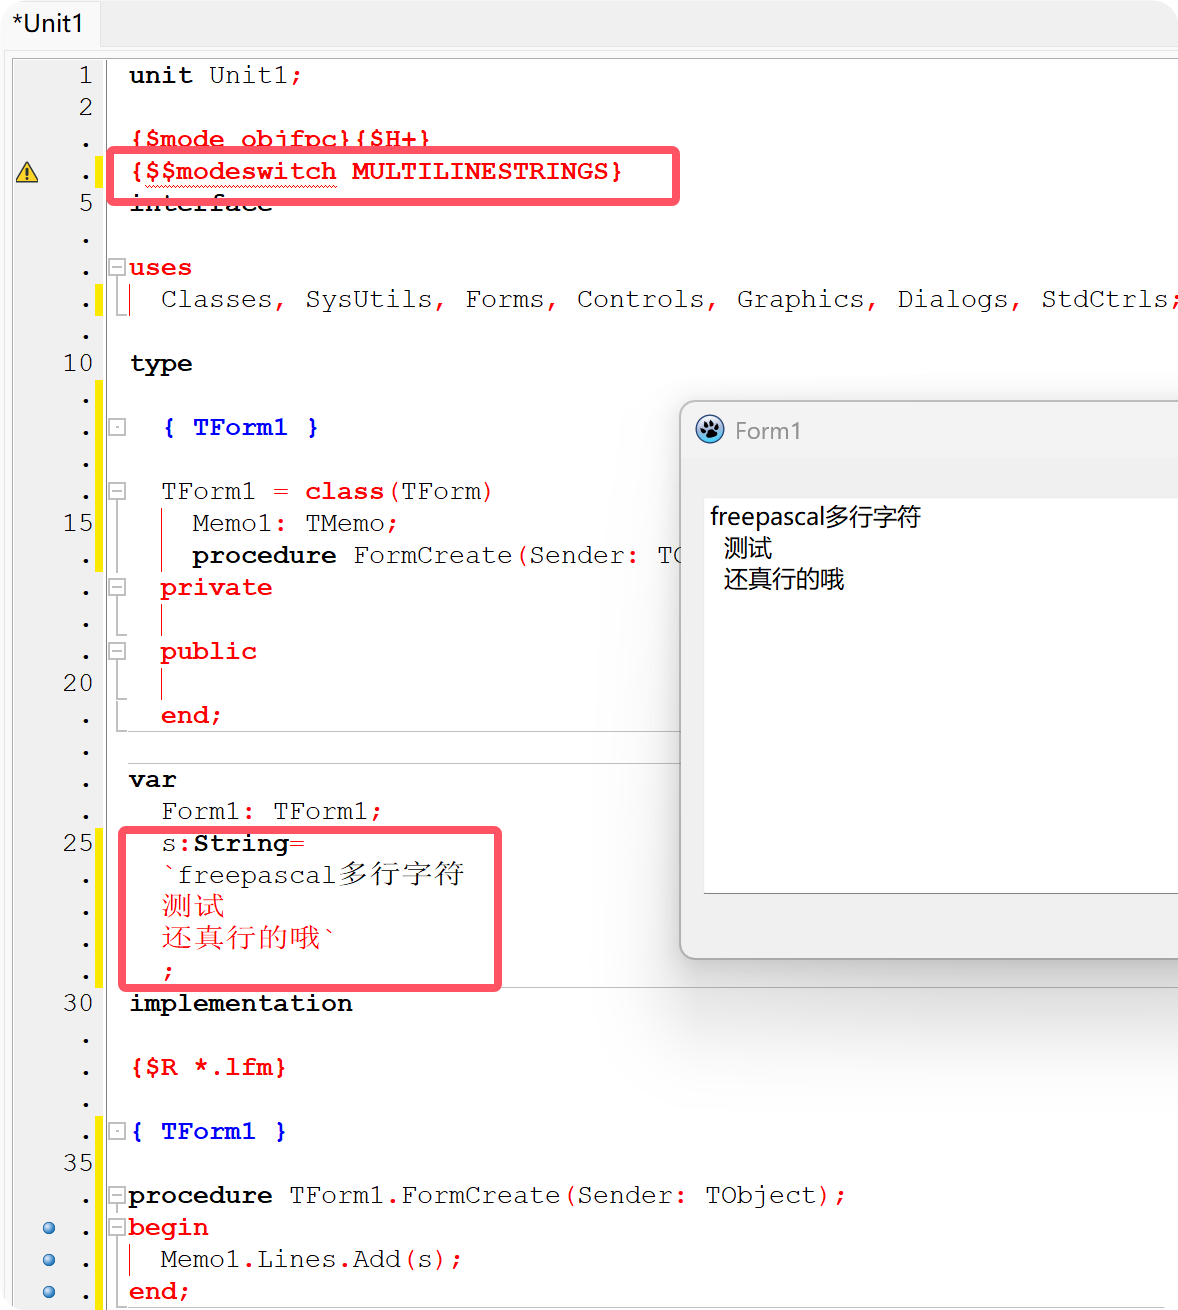1178x1310 pixels.
Task: Collapse the { TForm1 } fold in implementation
Action: [x=115, y=1131]
